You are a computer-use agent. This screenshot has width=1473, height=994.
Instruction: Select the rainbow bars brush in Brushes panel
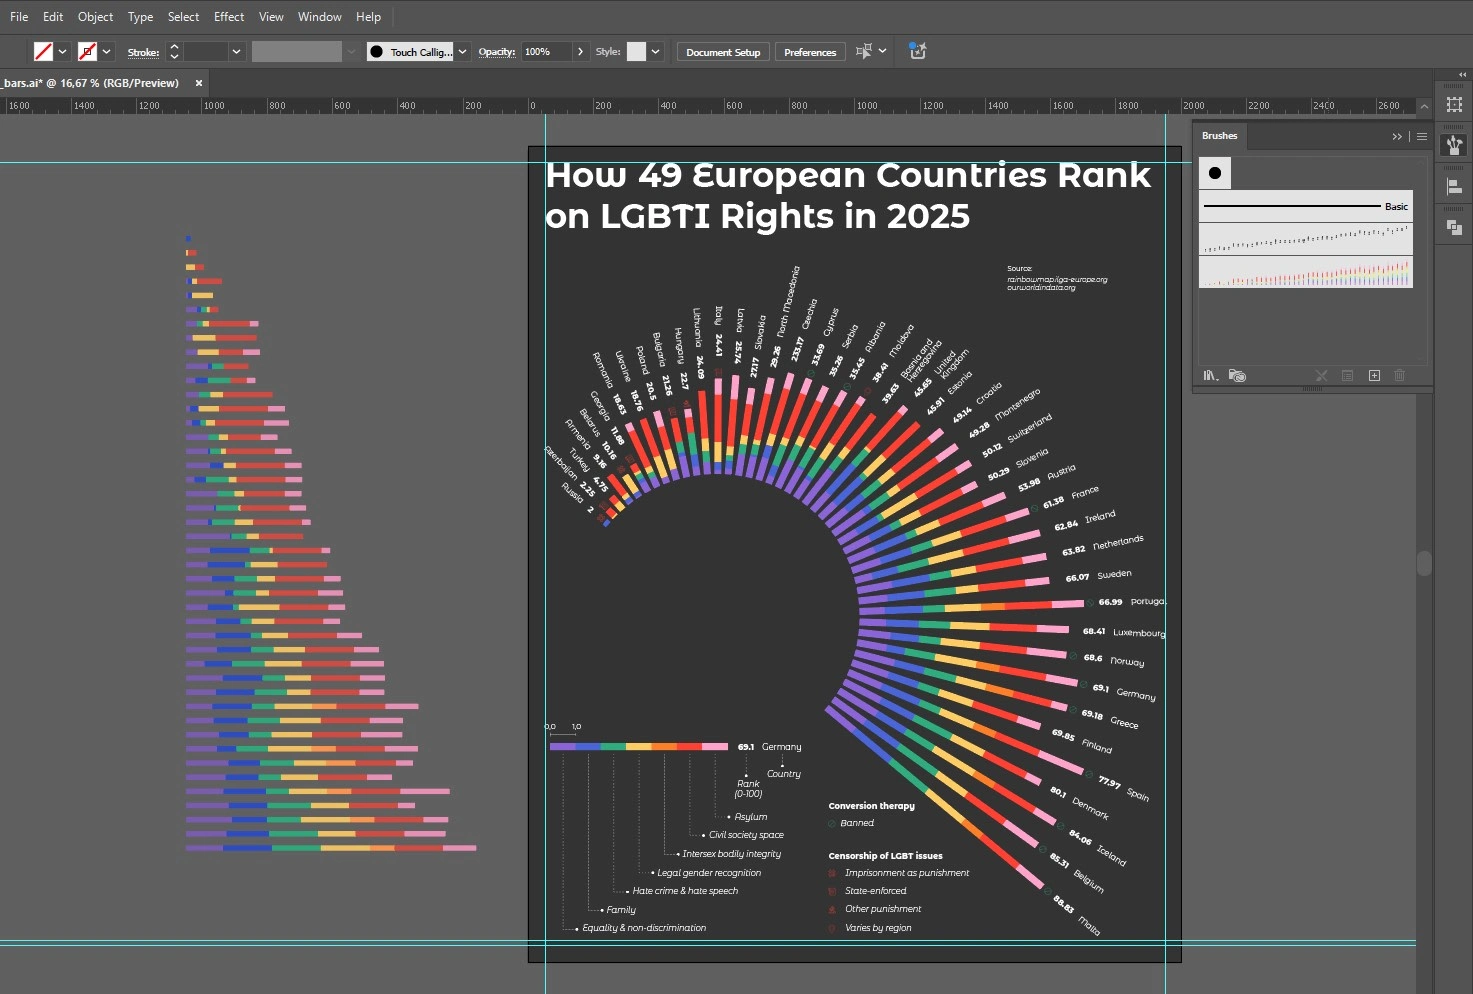tap(1305, 272)
